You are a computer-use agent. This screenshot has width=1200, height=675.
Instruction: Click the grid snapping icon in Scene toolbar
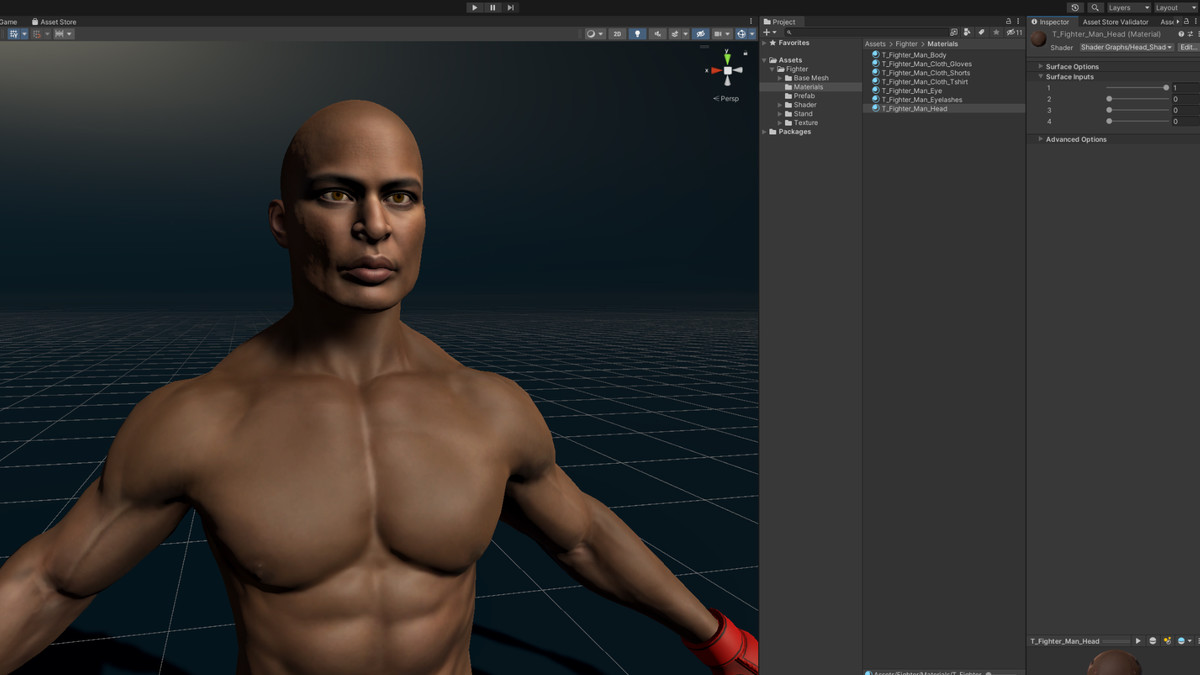click(x=37, y=34)
